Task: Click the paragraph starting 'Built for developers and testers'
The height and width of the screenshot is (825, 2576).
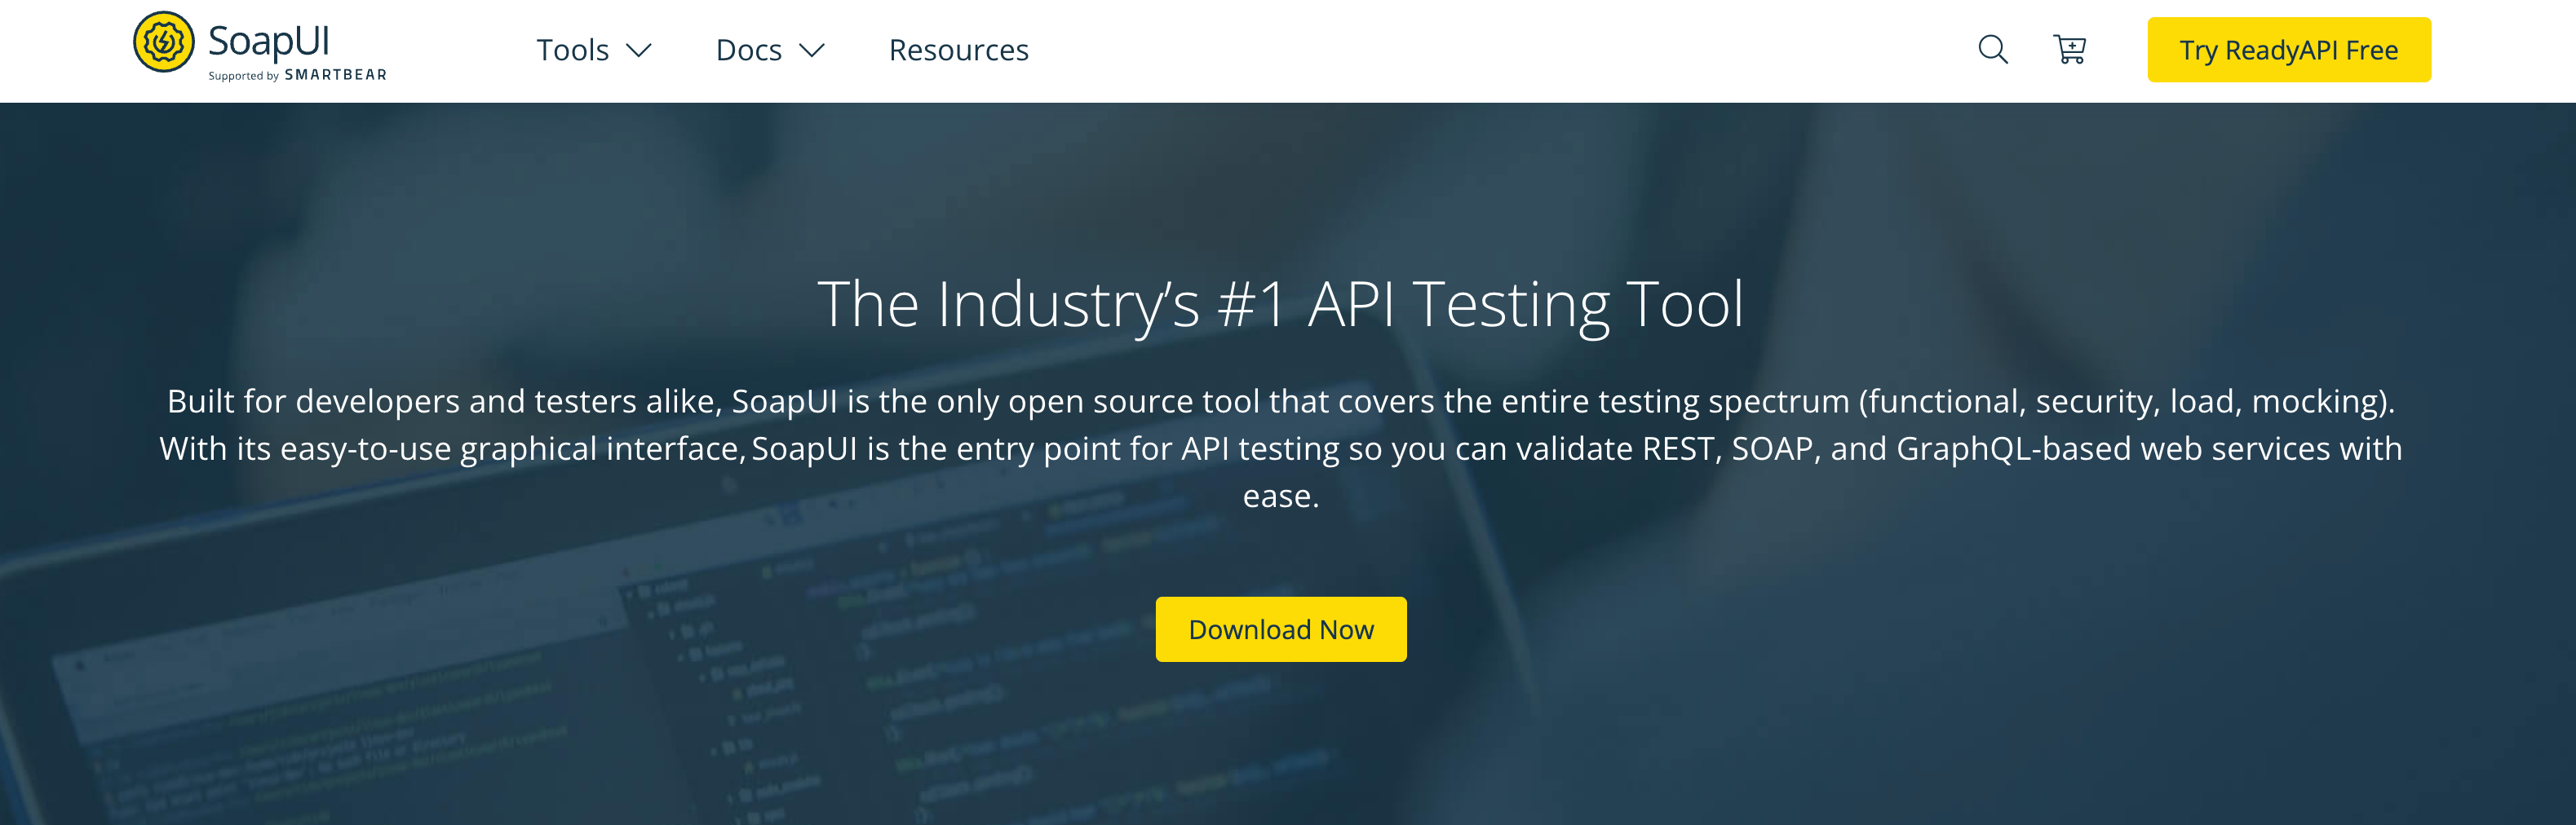Action: (1280, 448)
